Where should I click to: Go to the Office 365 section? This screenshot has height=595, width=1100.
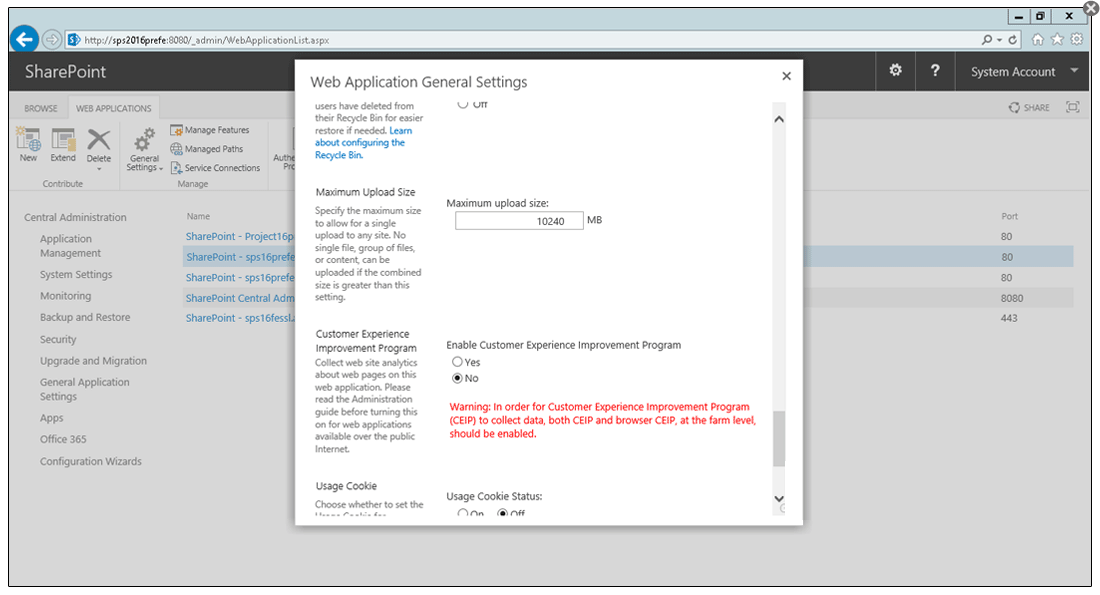[63, 439]
